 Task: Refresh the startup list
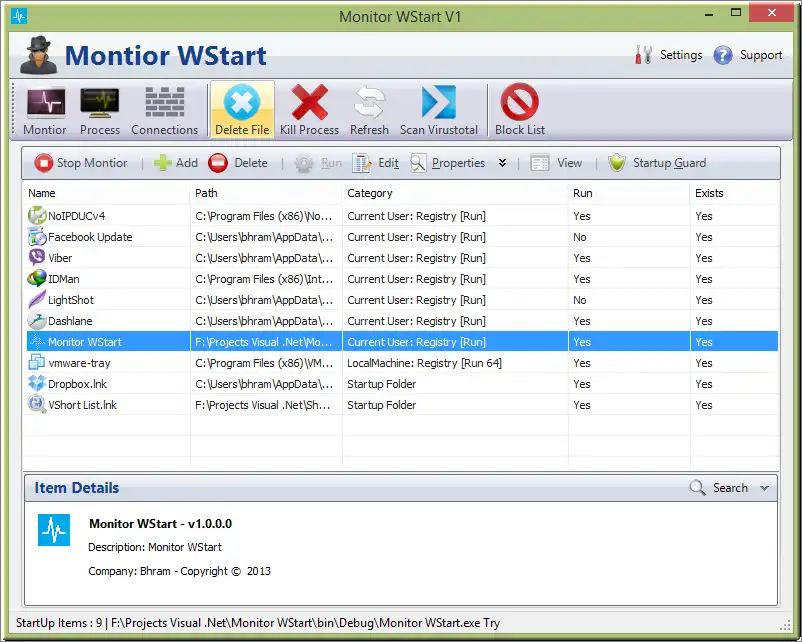369,102
